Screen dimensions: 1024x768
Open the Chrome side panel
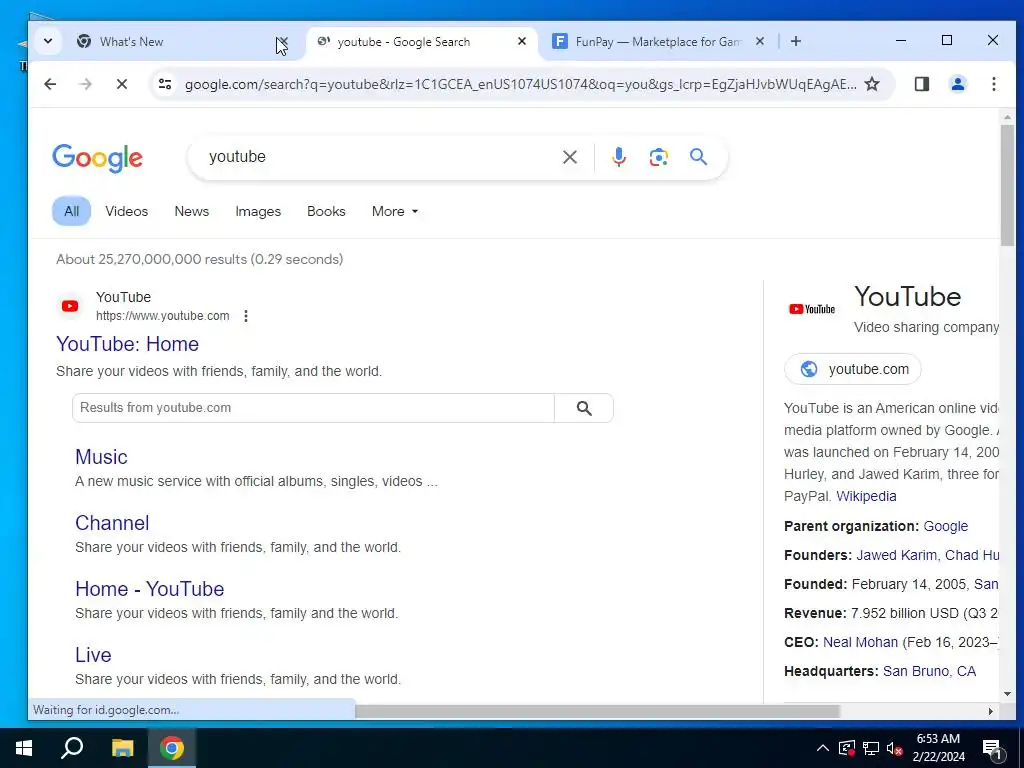click(x=921, y=84)
